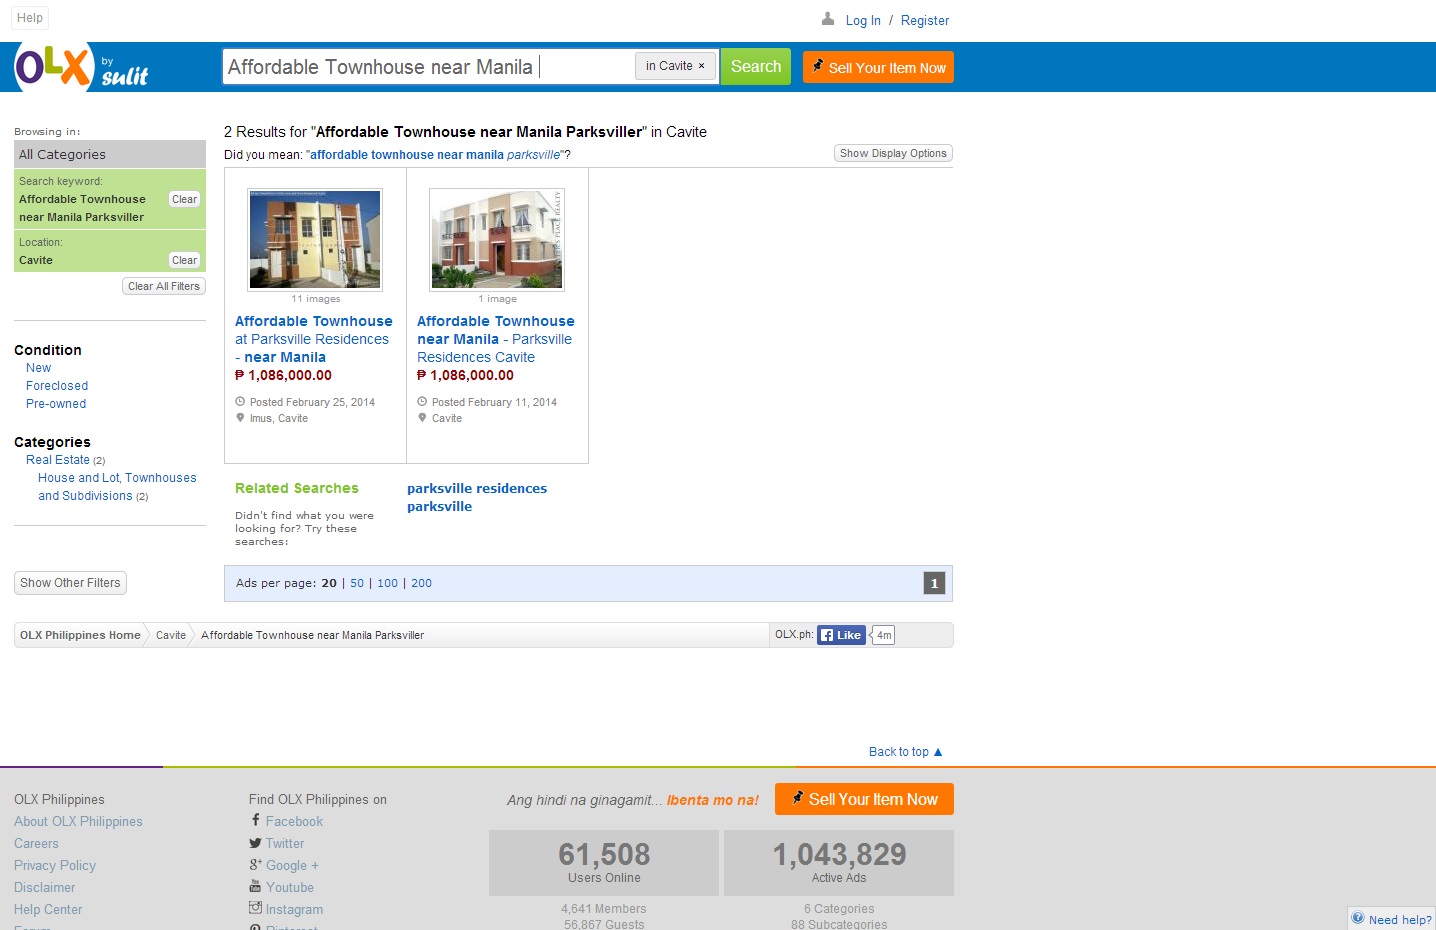Remove the 'in Cavite' location tag
Viewport: 1436px width, 930px height.
click(x=701, y=66)
